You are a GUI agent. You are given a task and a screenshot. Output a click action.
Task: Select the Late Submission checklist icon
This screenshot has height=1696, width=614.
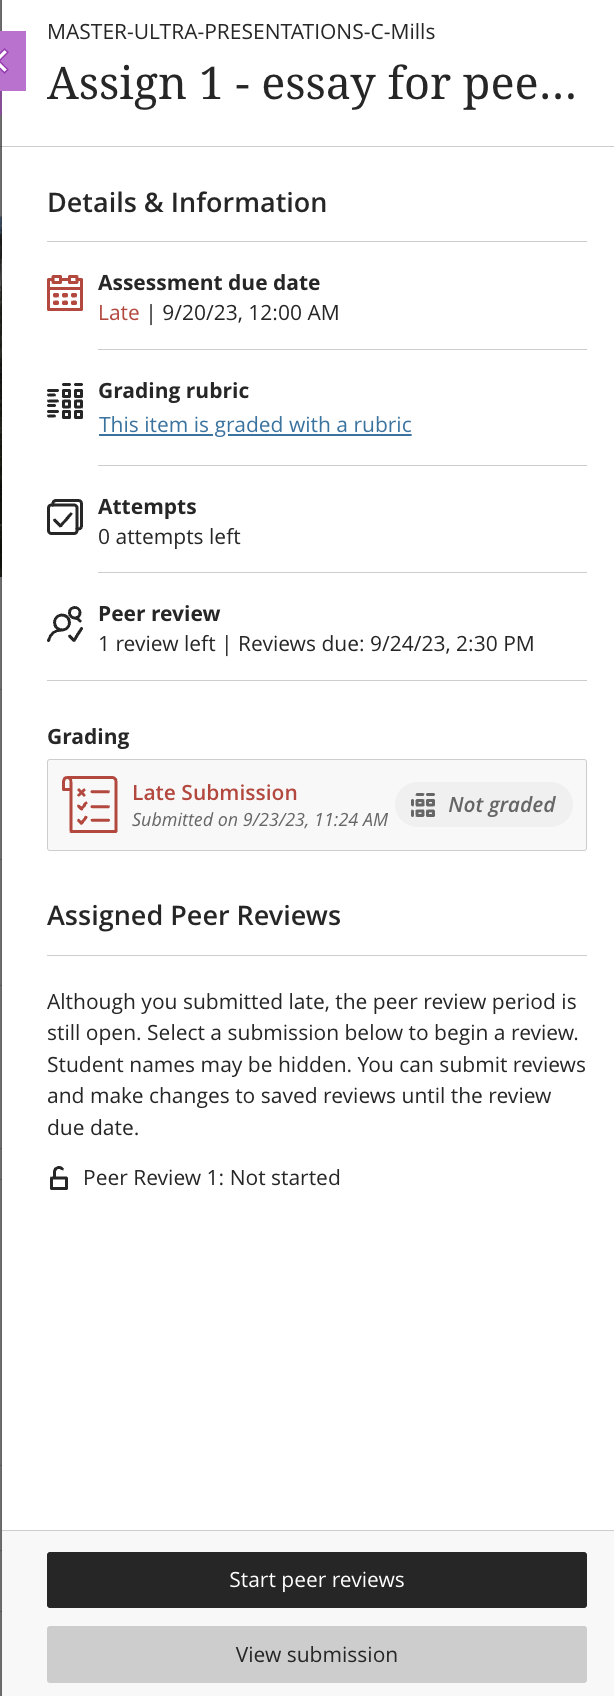tap(90, 804)
